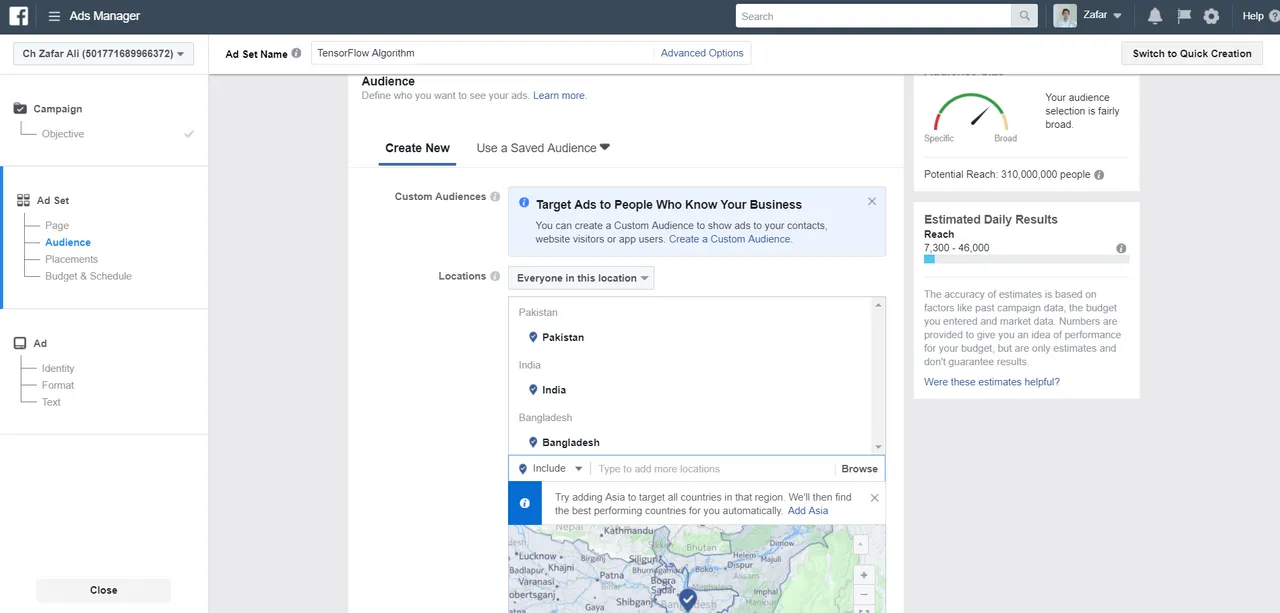The image size is (1280, 613).
Task: Click the Close button in sidebar
Action: [x=104, y=590]
